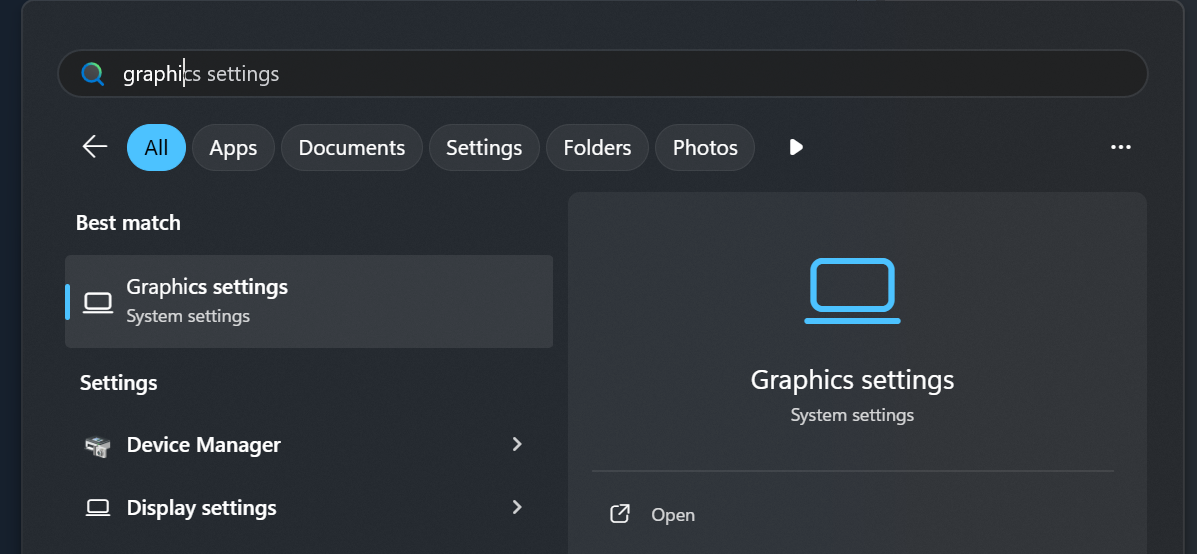Go back using the left arrow
The height and width of the screenshot is (554, 1197).
[95, 147]
